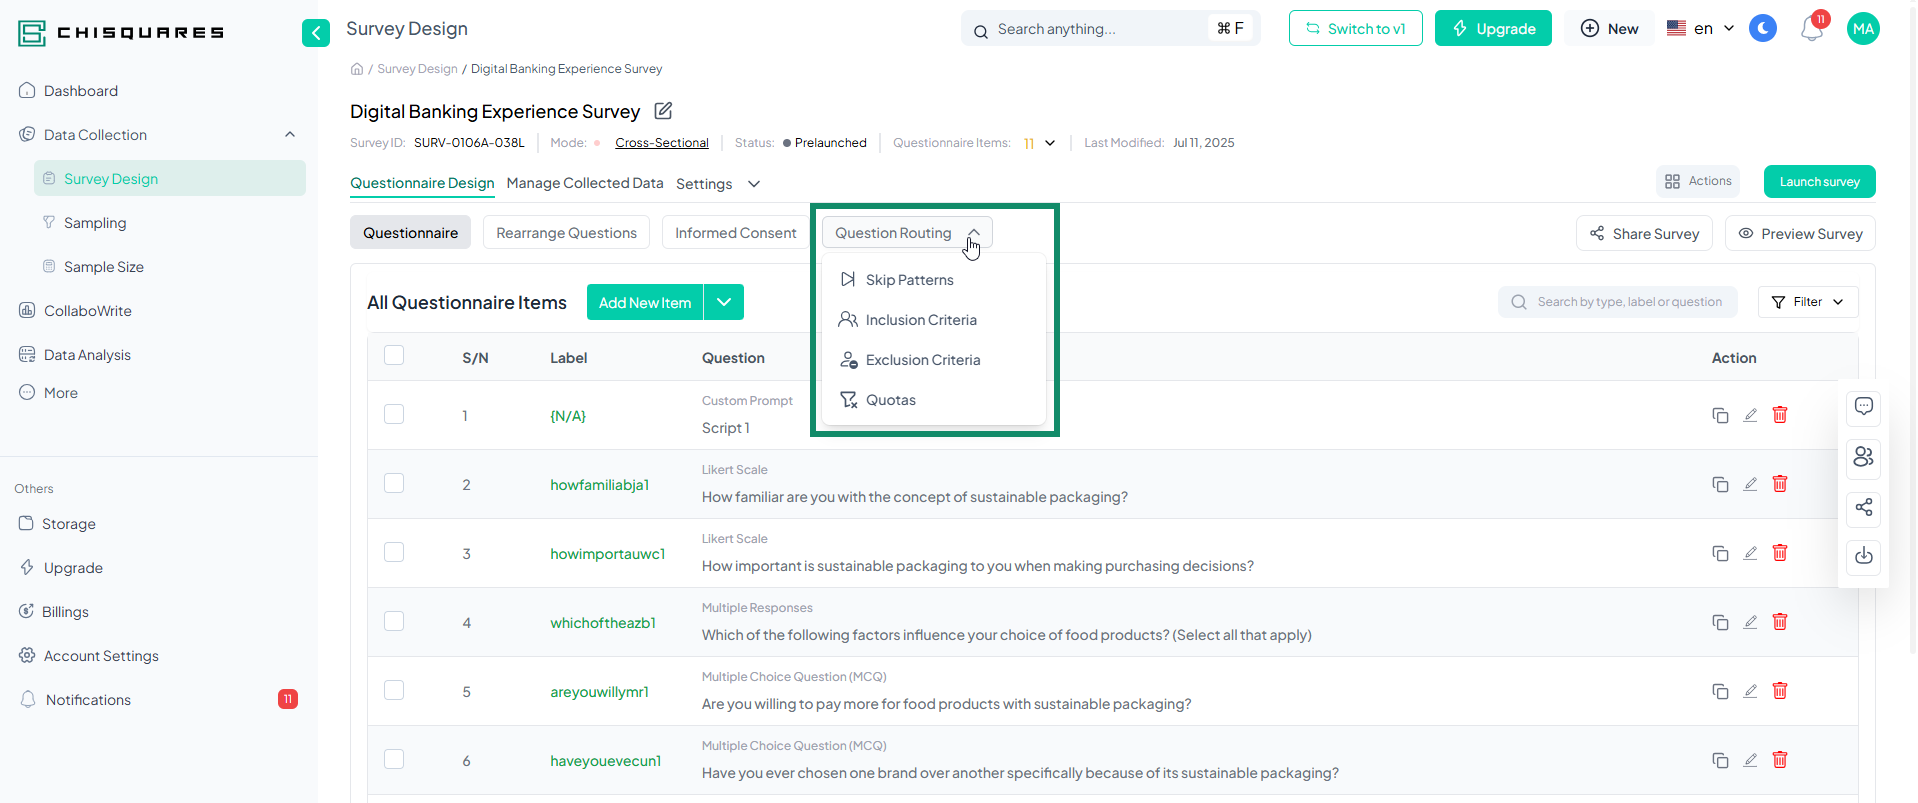This screenshot has height=803, width=1918.
Task: Toggle dark mode moon icon
Action: (x=1763, y=29)
